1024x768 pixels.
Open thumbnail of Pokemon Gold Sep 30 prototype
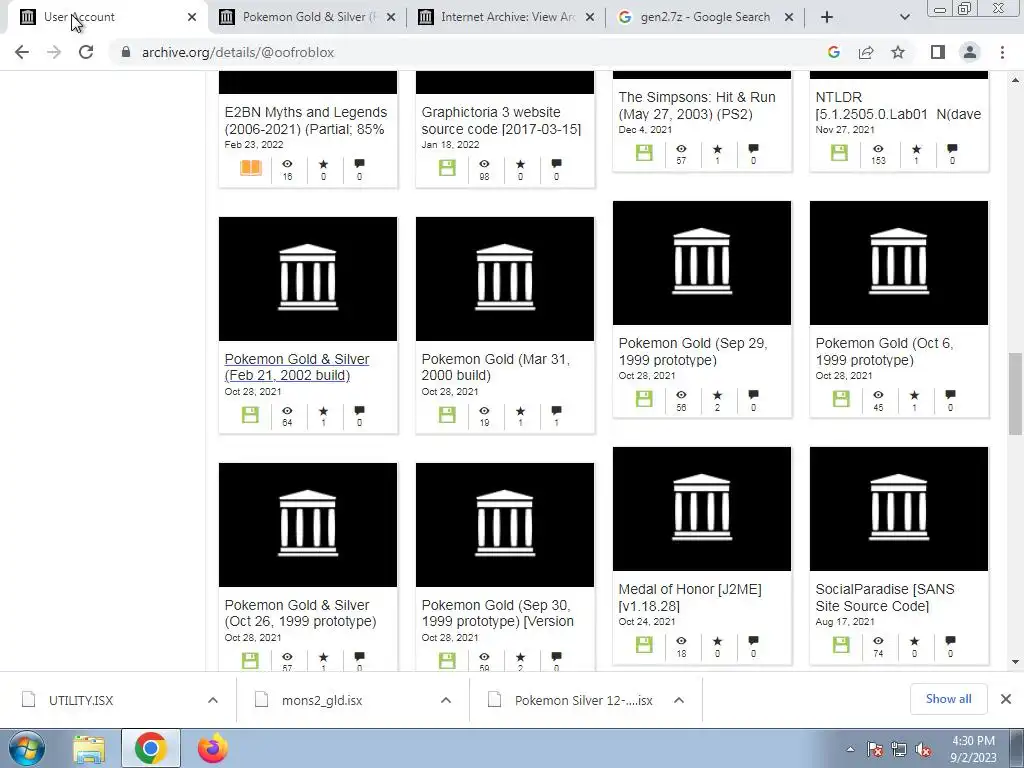tap(505, 524)
